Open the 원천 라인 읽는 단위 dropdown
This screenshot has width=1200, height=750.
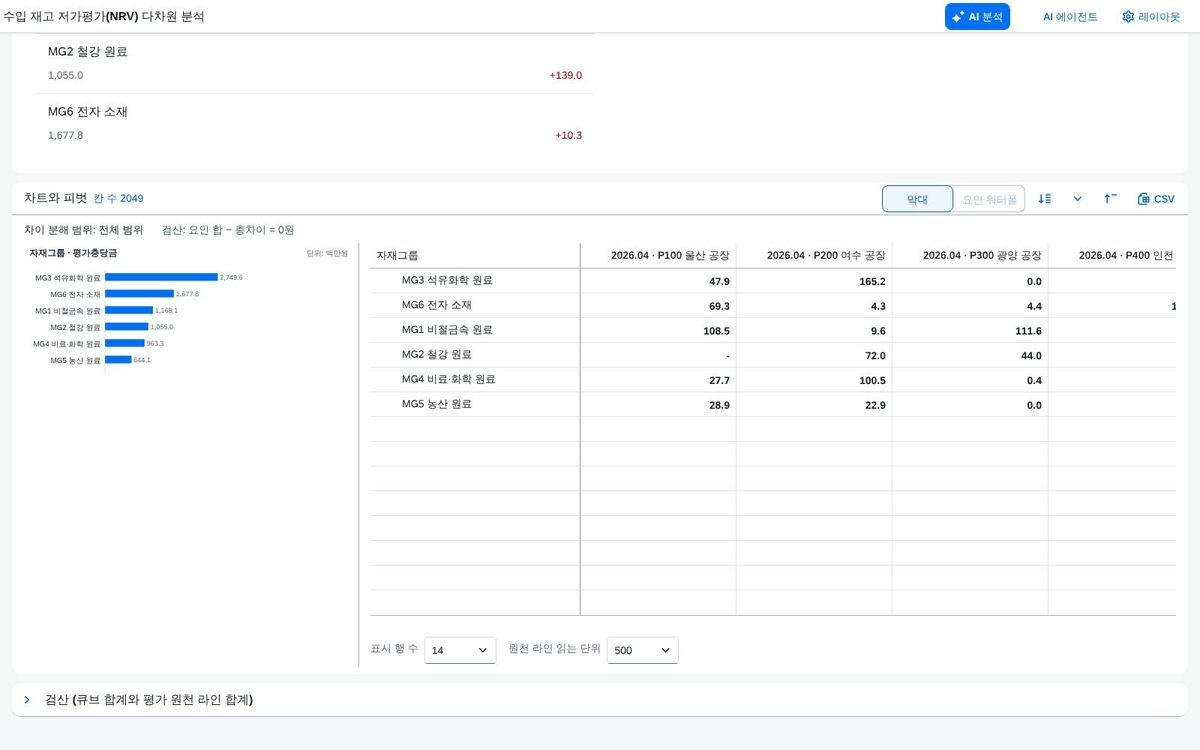[x=642, y=650]
